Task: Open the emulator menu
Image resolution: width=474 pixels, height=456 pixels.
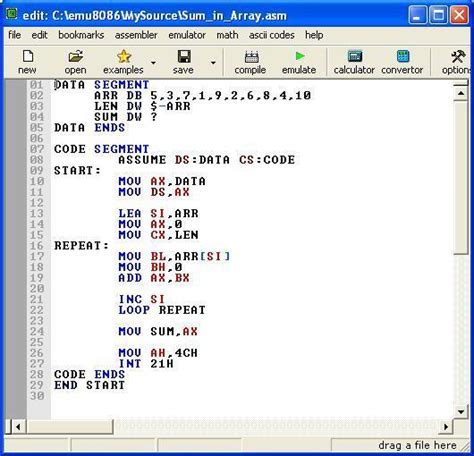Action: [x=187, y=35]
